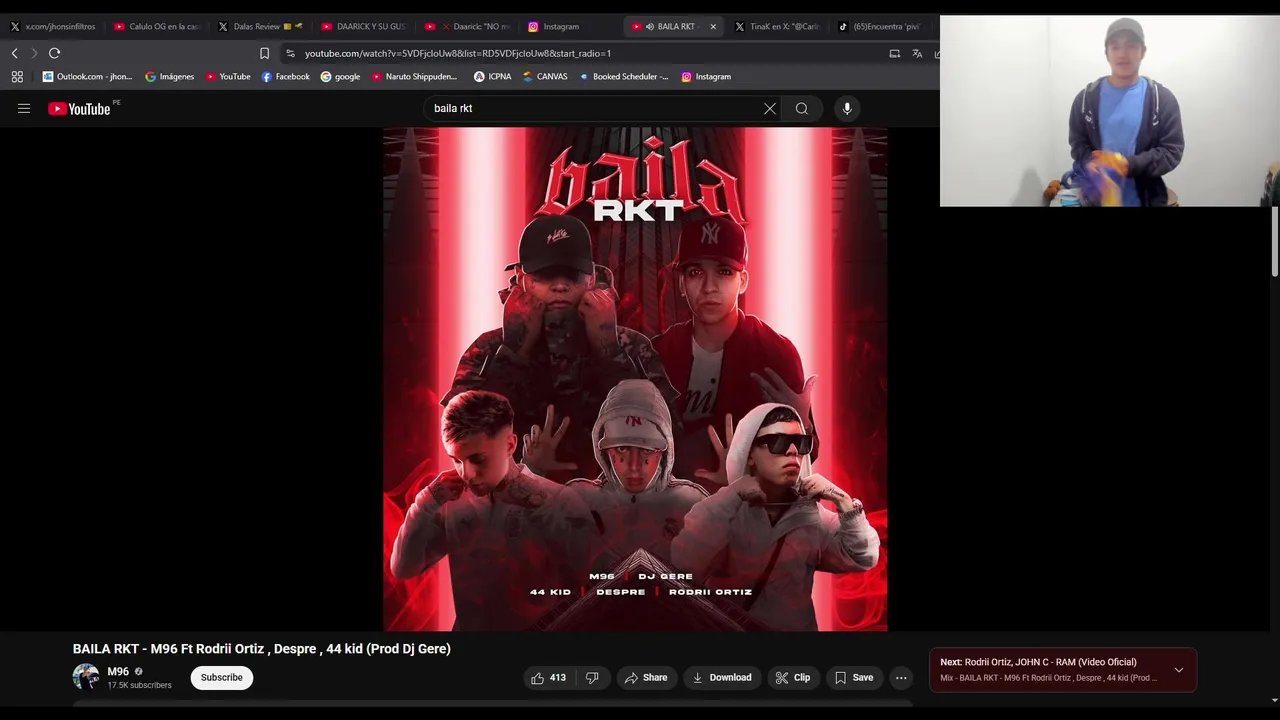The image size is (1280, 720).
Task: Run the search with the magnifier icon
Action: (x=801, y=108)
